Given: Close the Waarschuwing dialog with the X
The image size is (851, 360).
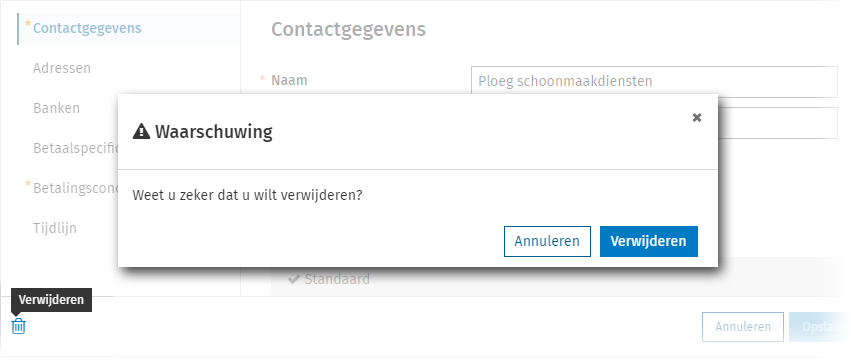Looking at the screenshot, I should point(697,117).
